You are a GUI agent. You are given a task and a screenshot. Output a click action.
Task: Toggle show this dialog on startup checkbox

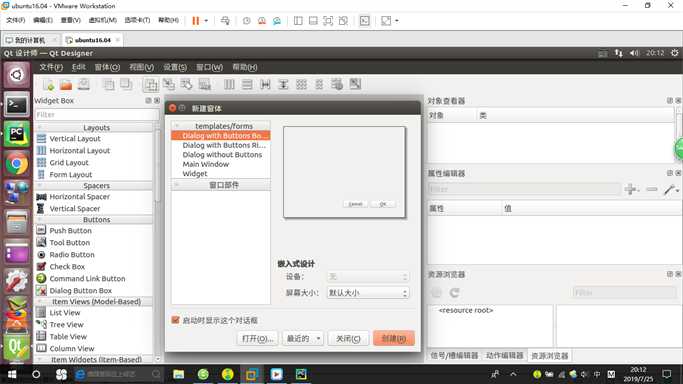pos(176,320)
